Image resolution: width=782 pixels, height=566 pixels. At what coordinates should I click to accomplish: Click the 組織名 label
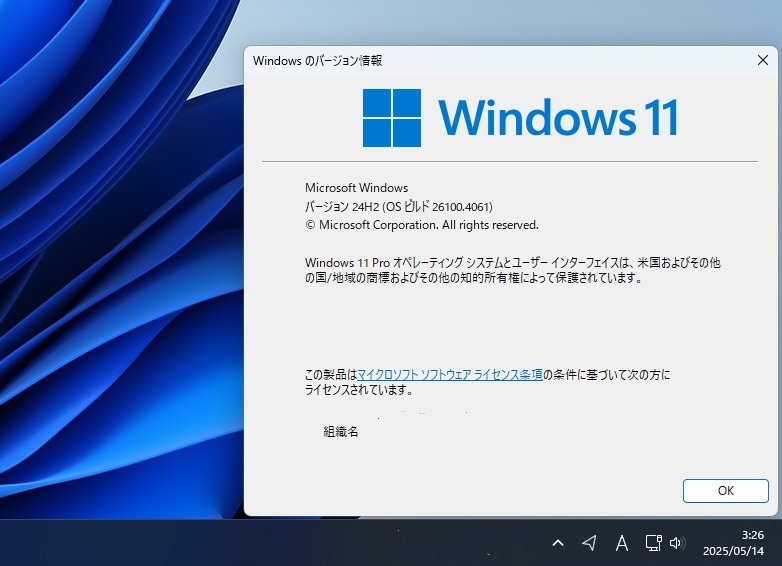click(341, 431)
